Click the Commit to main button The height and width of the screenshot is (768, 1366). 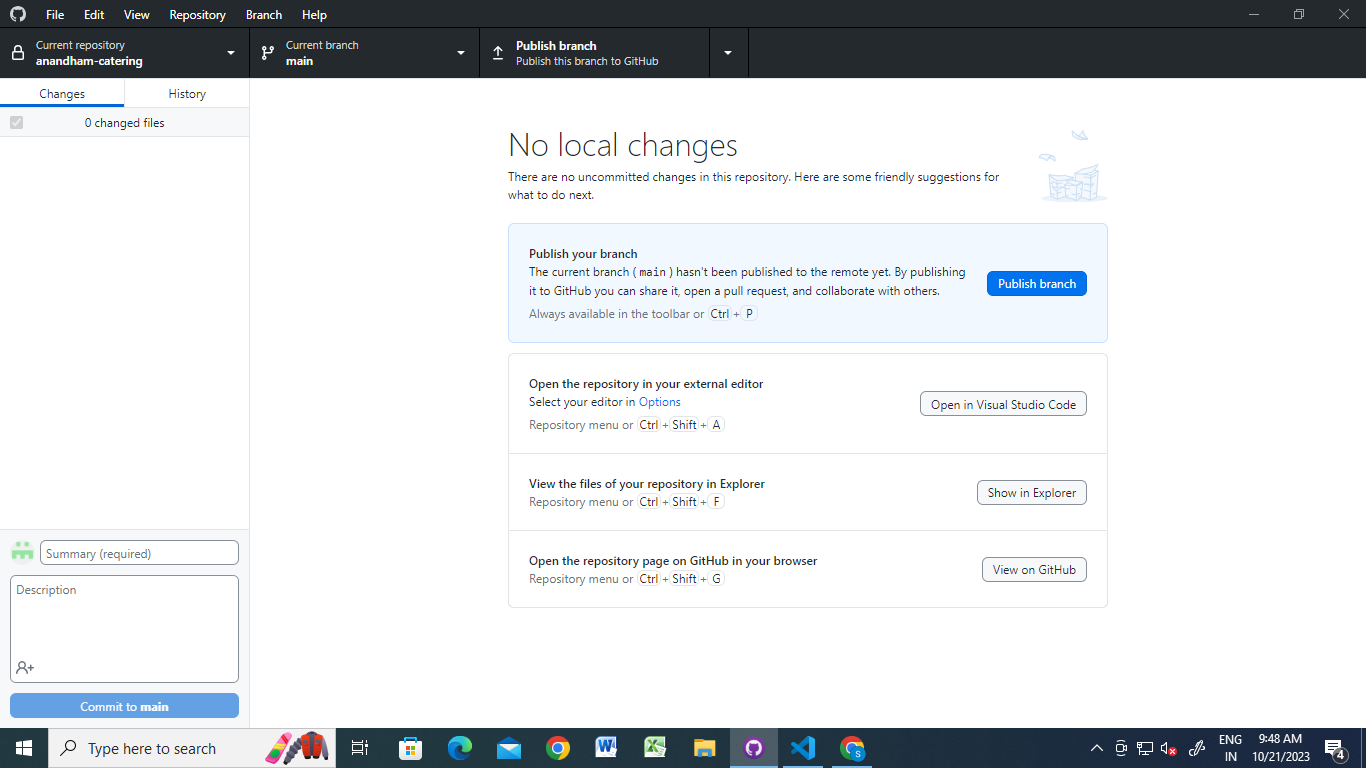tap(124, 706)
